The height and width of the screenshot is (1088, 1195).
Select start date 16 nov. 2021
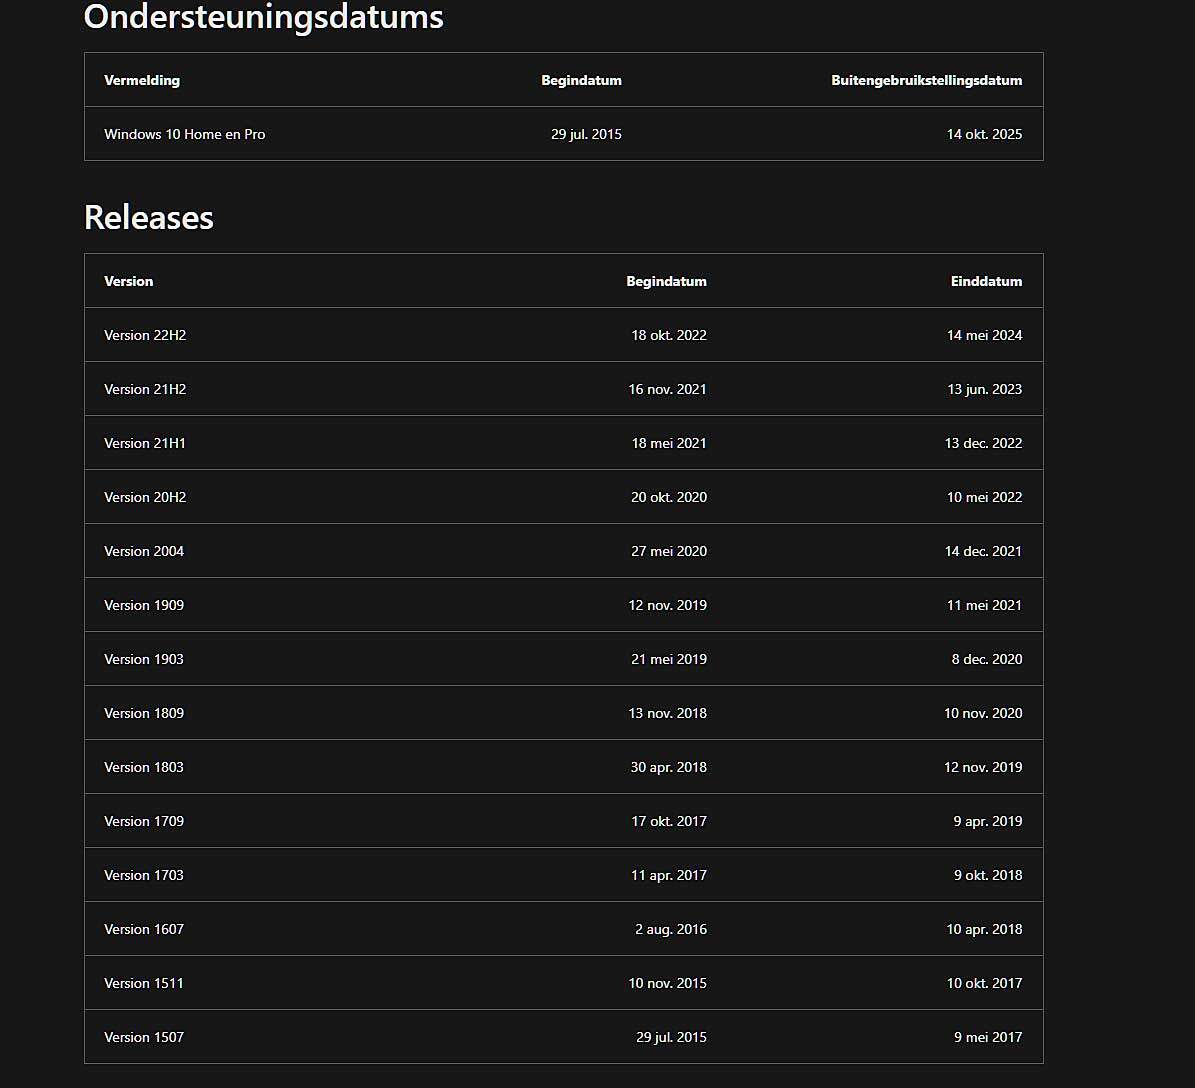pyautogui.click(x=667, y=389)
